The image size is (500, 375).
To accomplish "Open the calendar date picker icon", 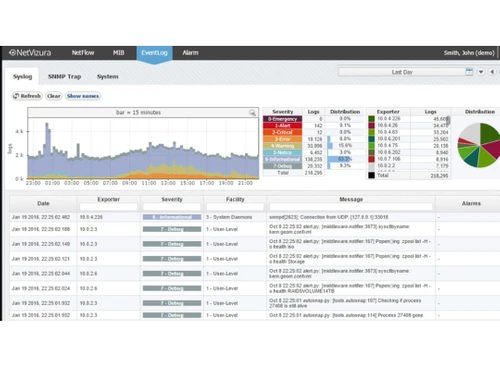I will tap(469, 72).
